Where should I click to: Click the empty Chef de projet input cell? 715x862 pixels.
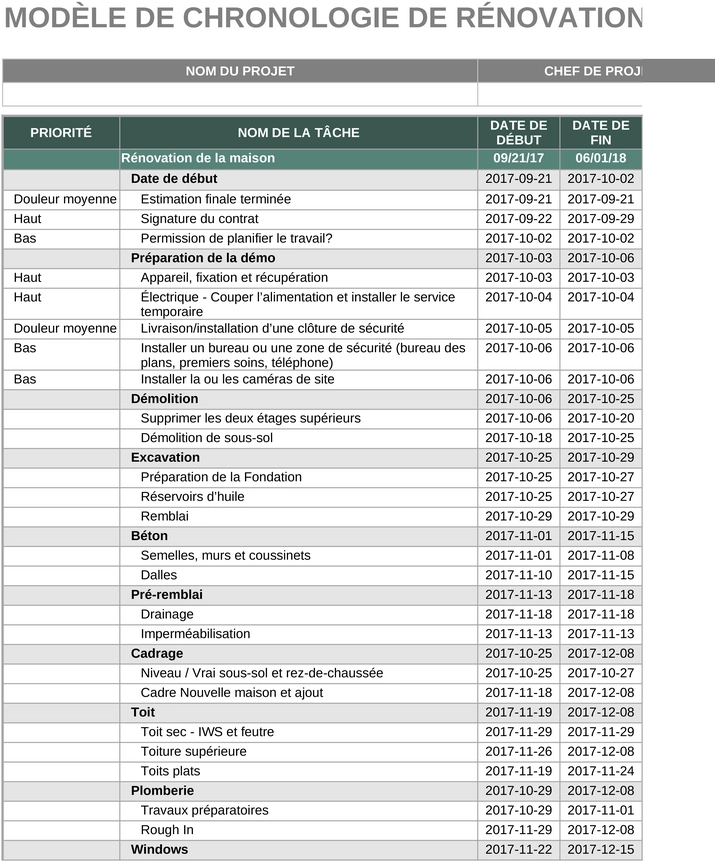pos(560,94)
